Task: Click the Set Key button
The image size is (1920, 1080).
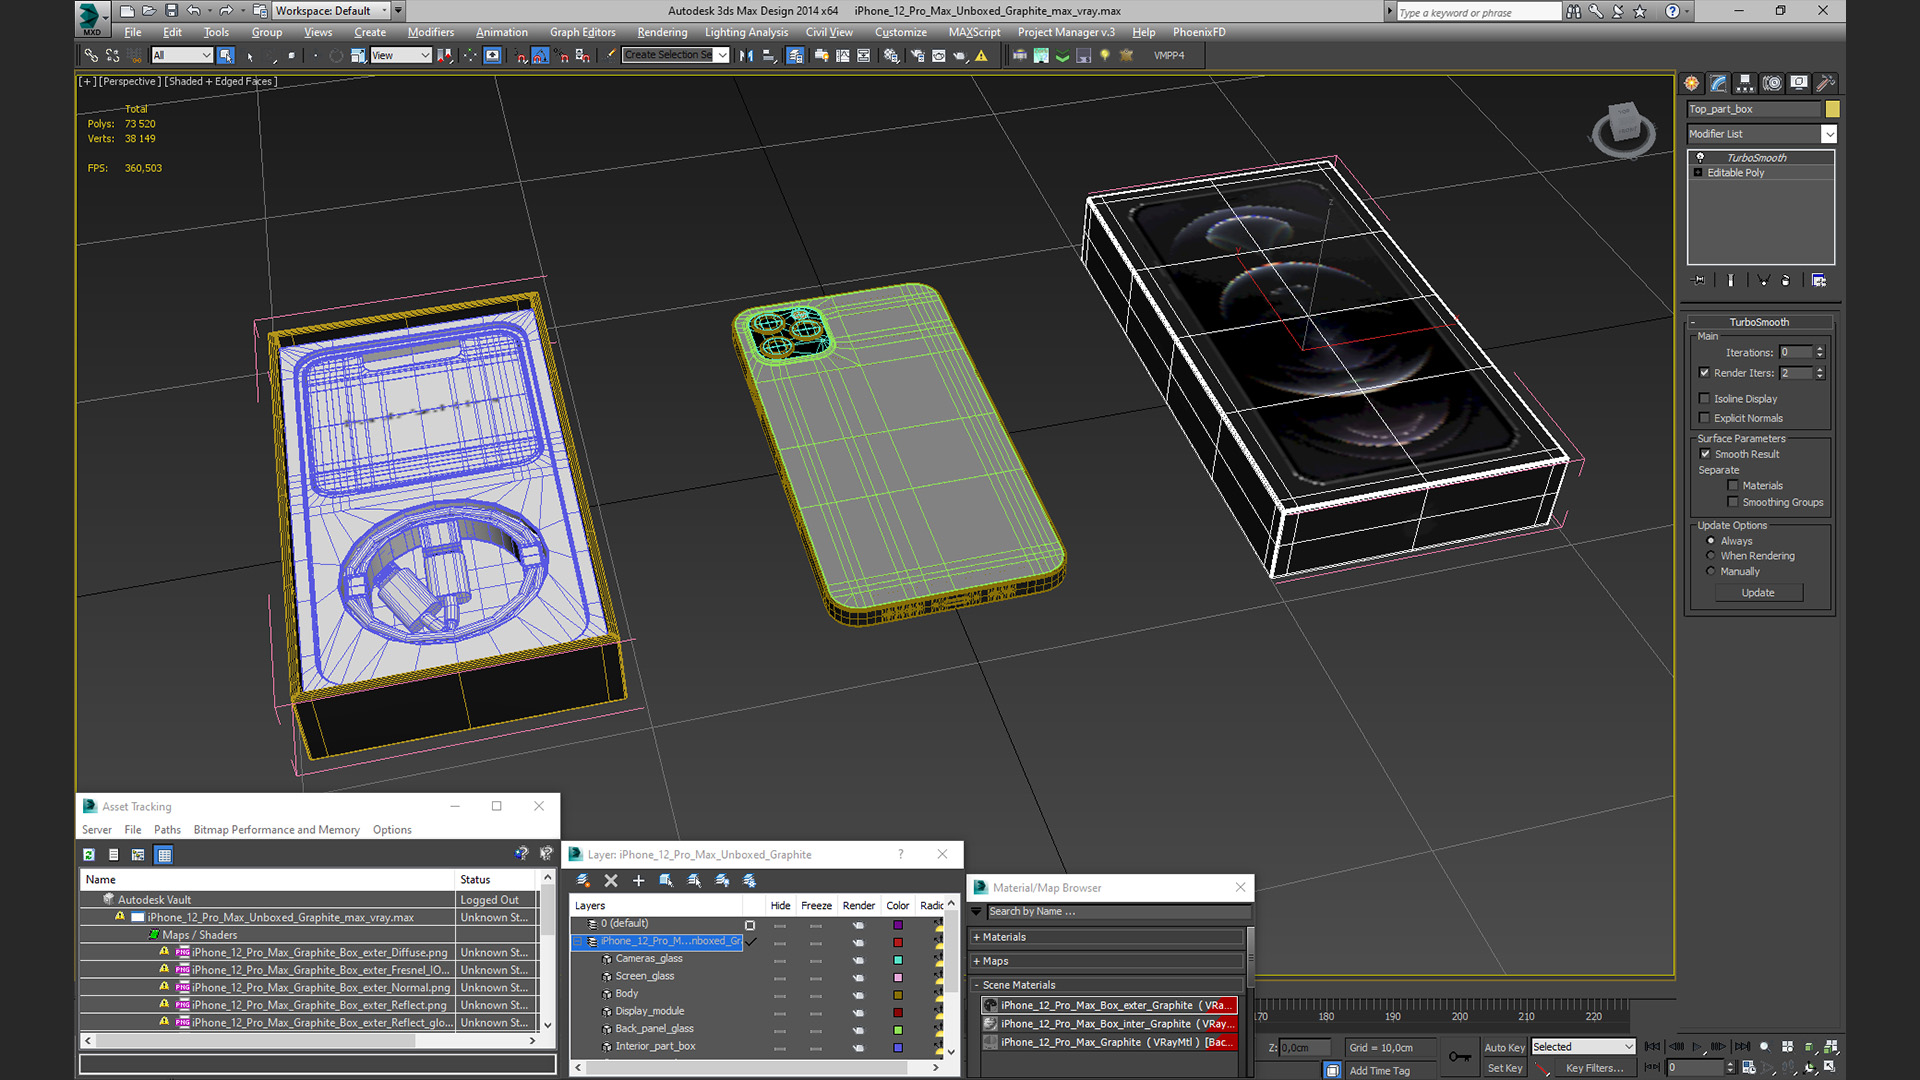Action: pyautogui.click(x=1504, y=1068)
